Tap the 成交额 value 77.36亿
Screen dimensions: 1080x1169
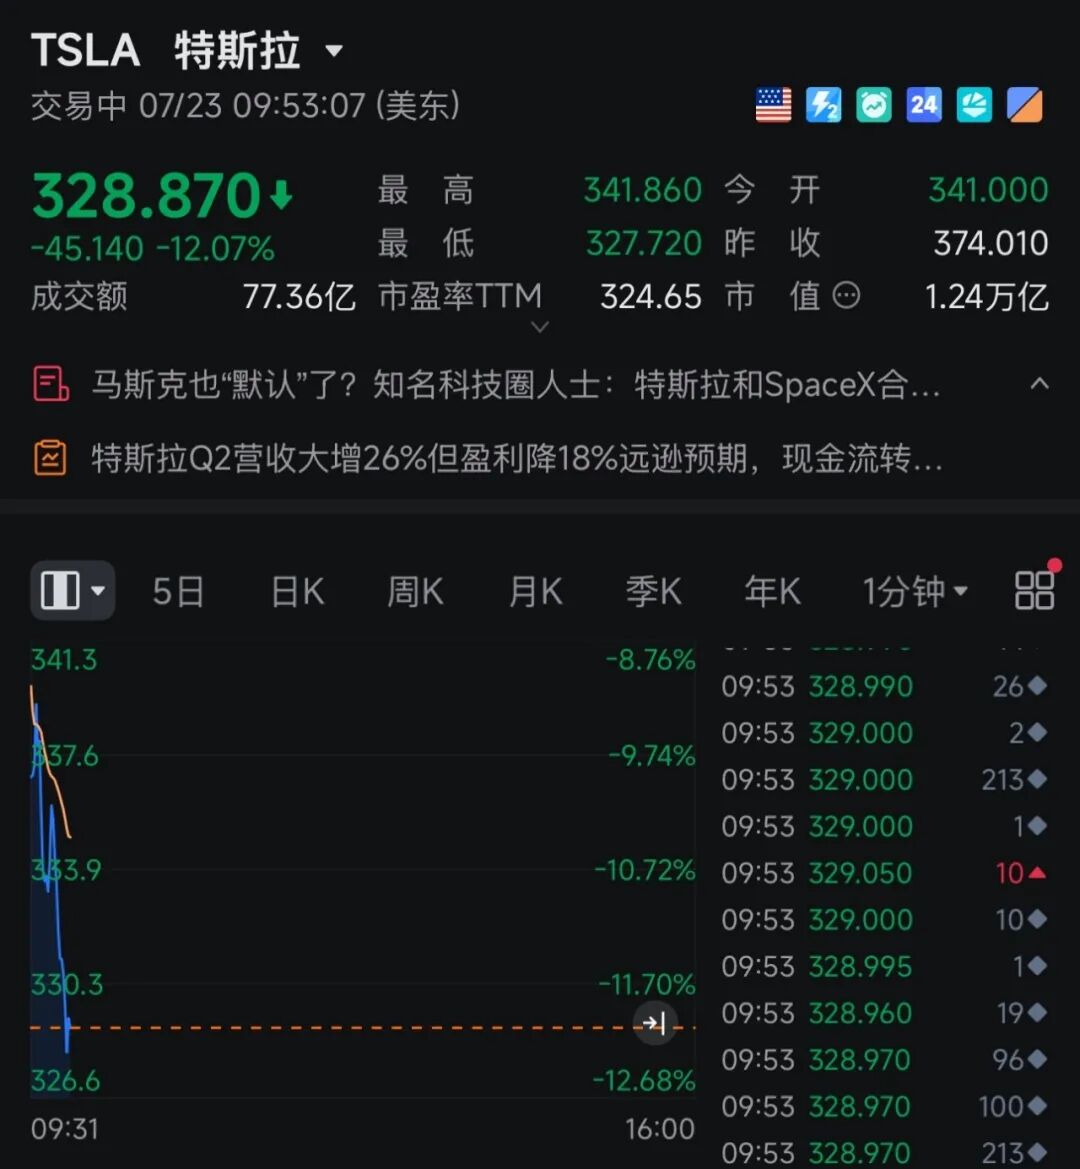[299, 297]
